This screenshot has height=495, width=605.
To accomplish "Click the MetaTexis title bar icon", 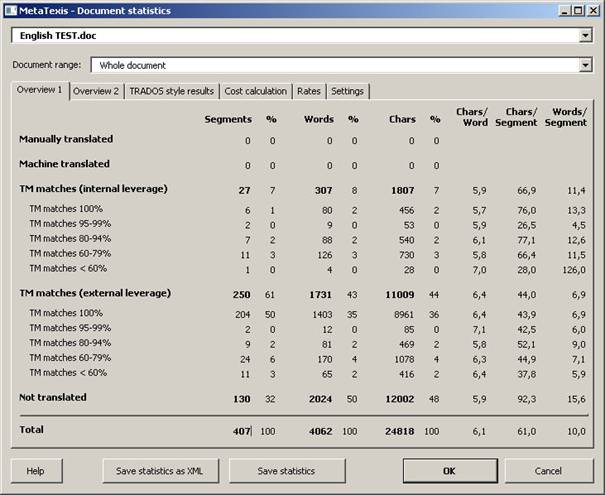I will click(x=11, y=10).
